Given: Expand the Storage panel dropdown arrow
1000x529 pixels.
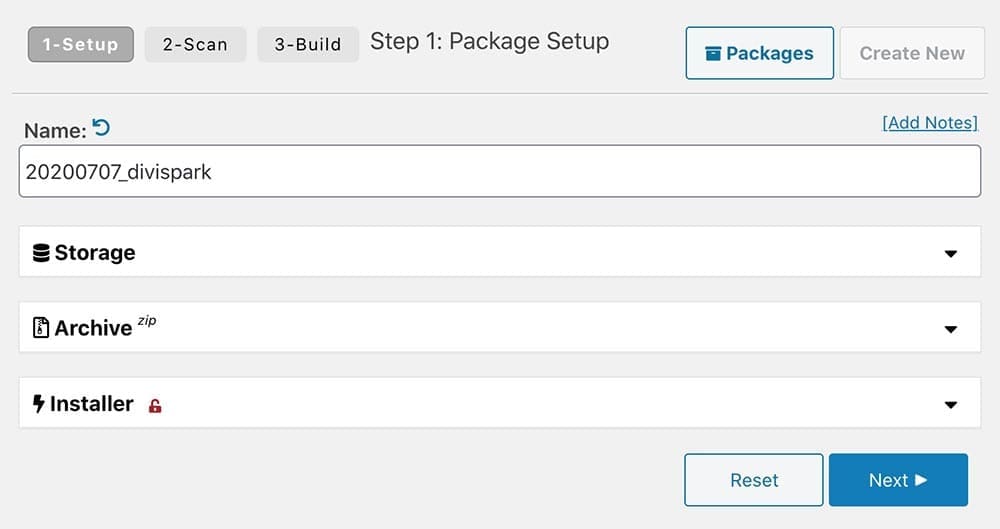Looking at the screenshot, I should [950, 254].
